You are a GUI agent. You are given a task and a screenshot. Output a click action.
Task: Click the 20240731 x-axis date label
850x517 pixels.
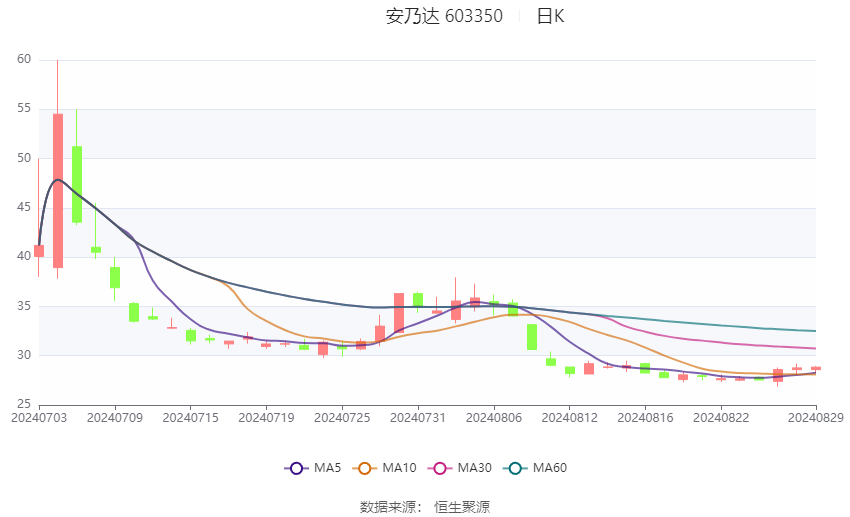pos(418,418)
